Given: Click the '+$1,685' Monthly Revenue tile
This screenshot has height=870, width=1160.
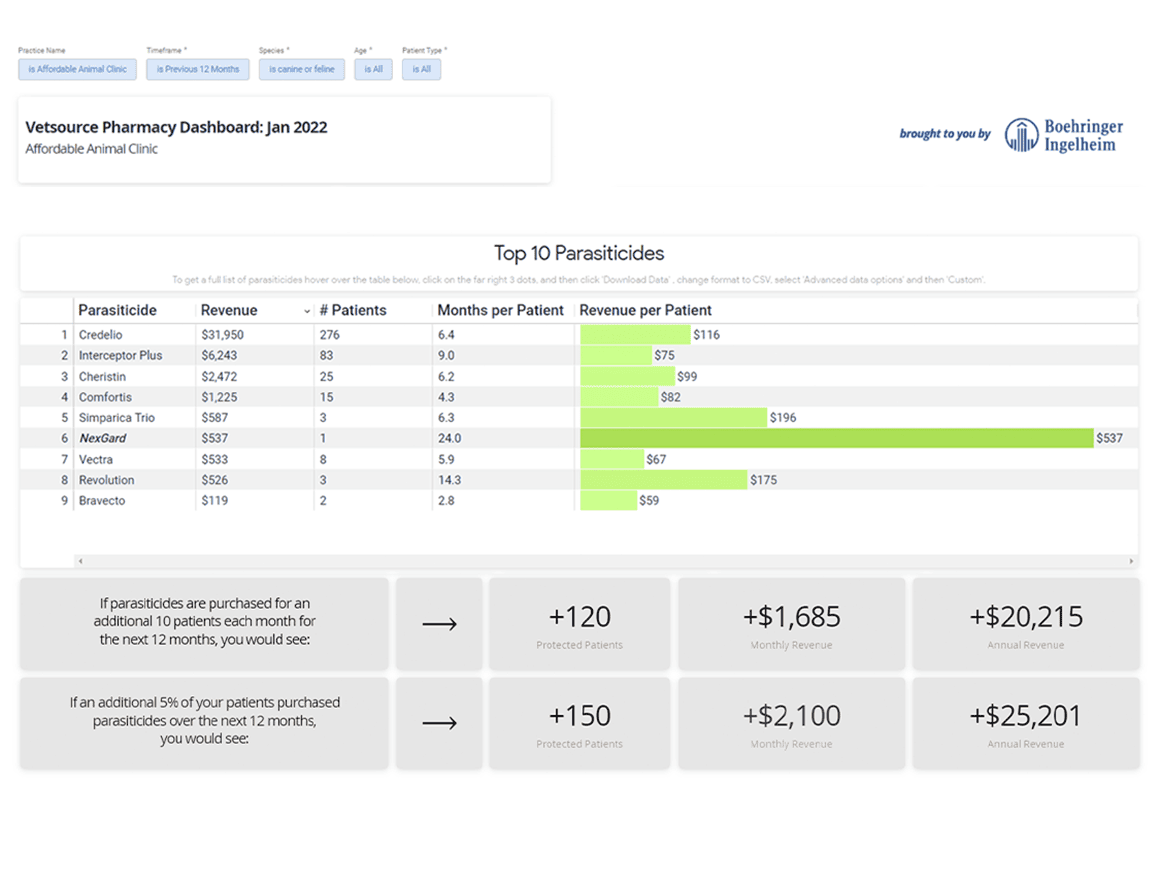Looking at the screenshot, I should pyautogui.click(x=791, y=624).
